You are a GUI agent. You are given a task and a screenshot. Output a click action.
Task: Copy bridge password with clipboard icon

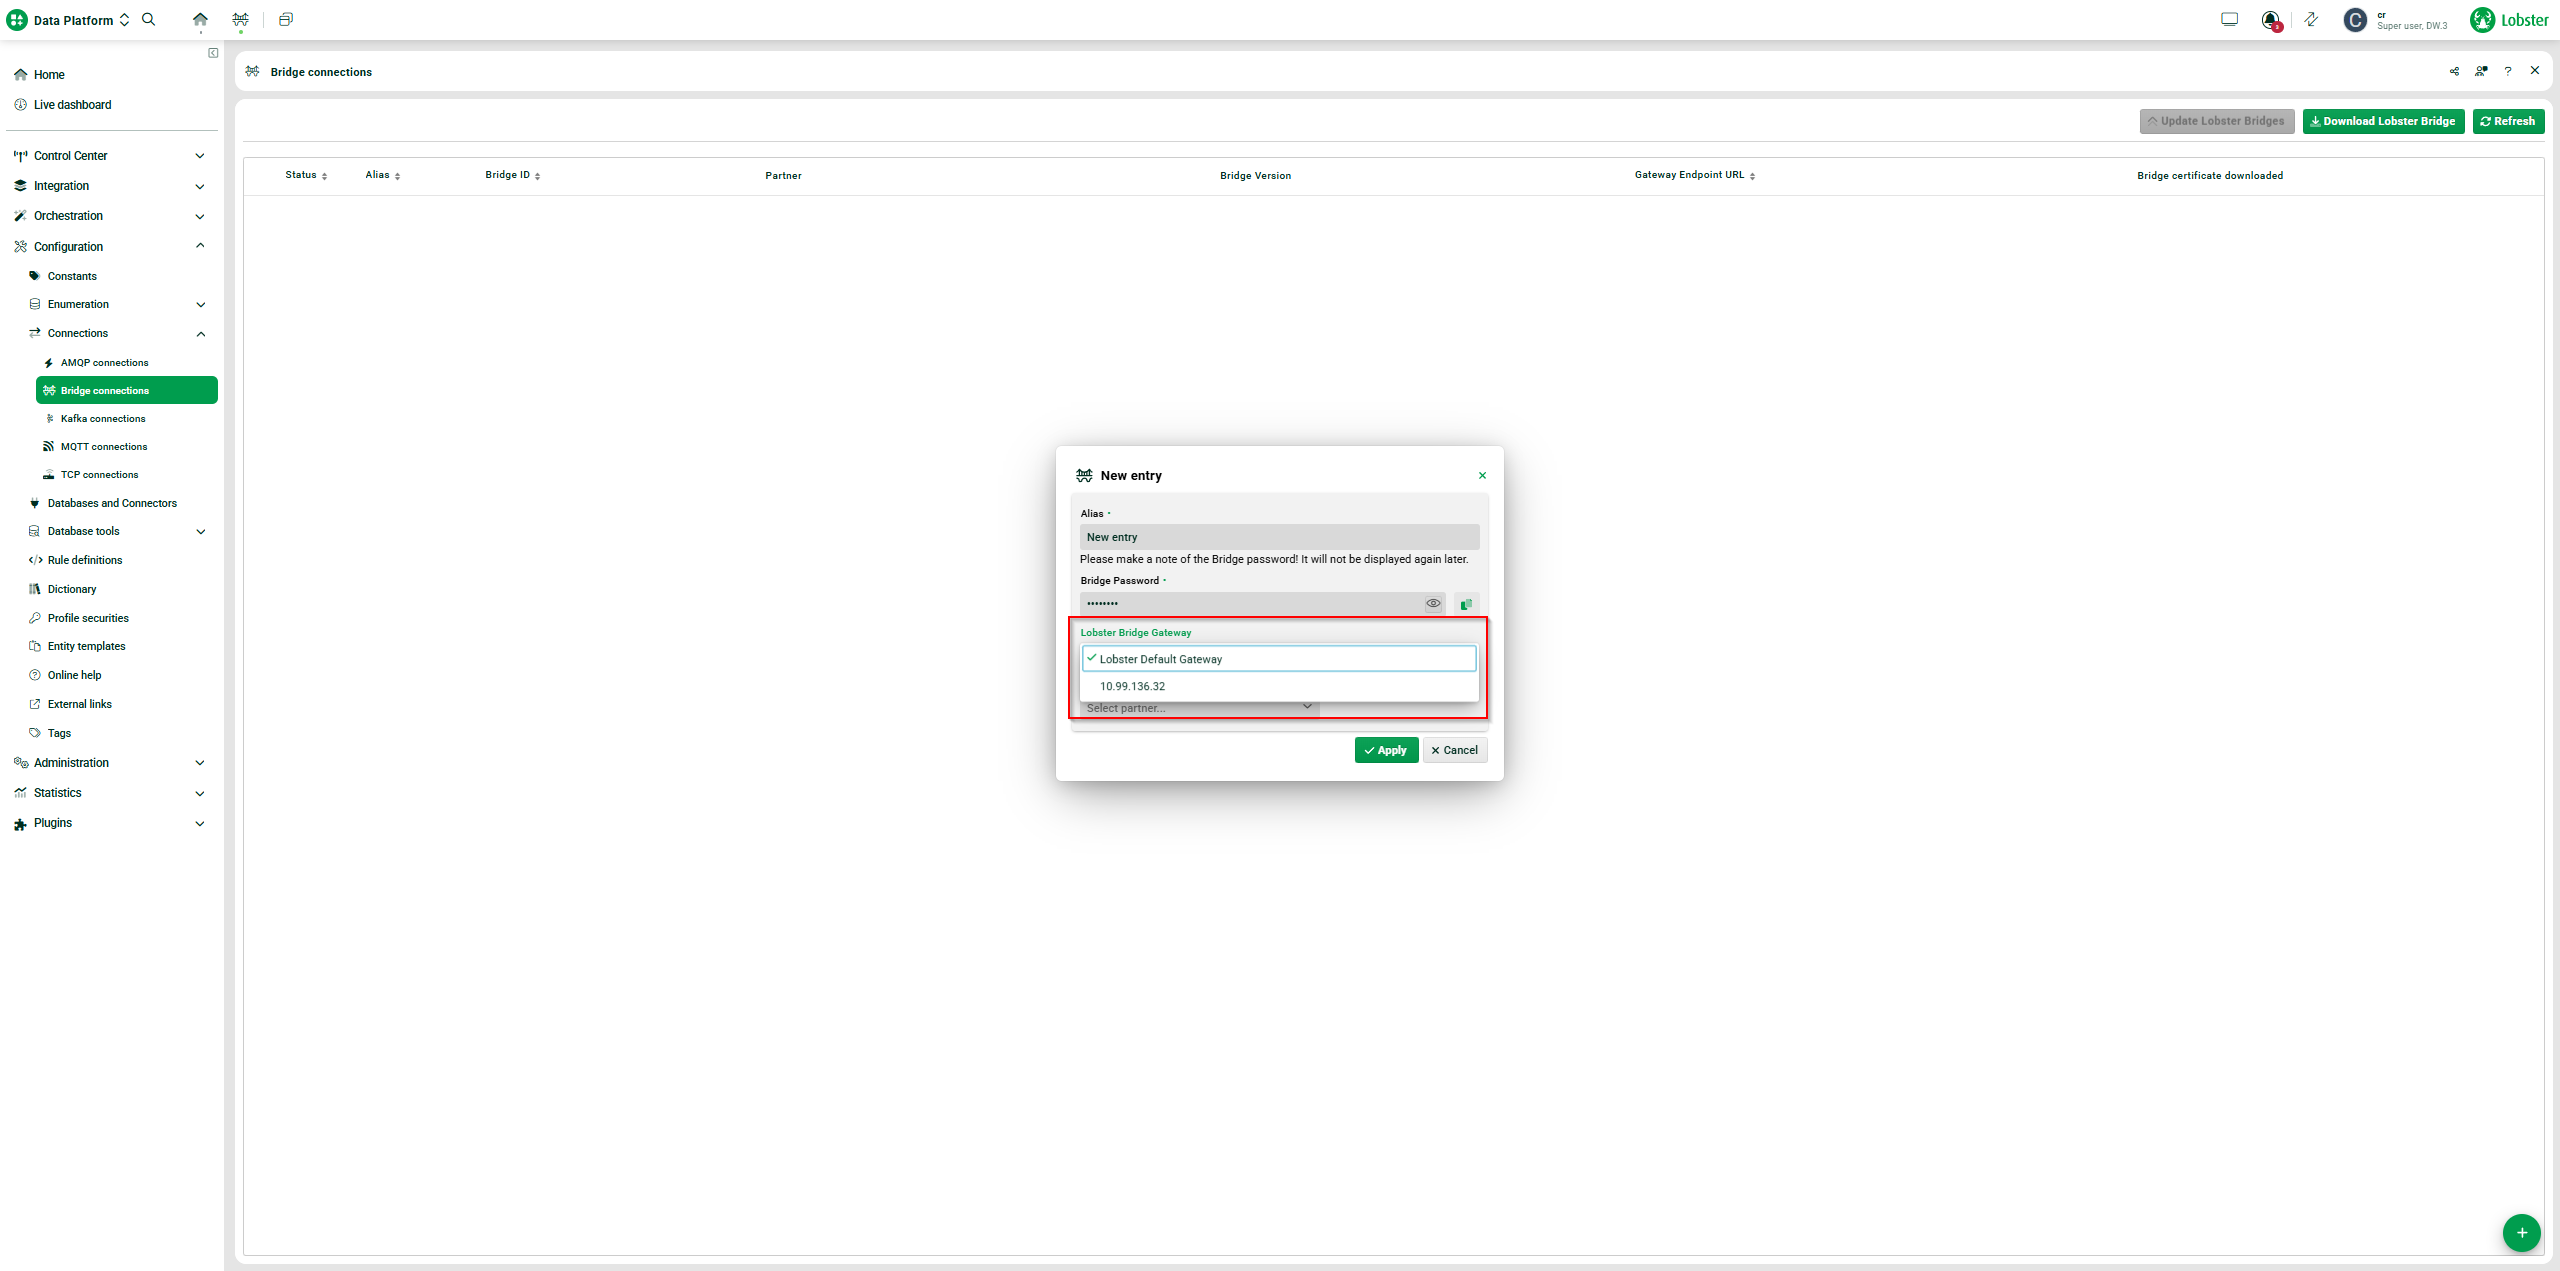(1466, 604)
